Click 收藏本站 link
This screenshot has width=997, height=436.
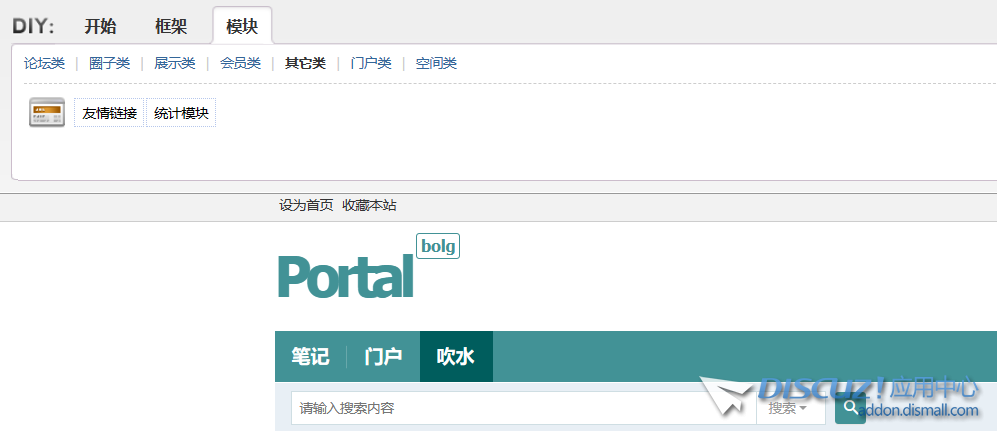pyautogui.click(x=369, y=205)
